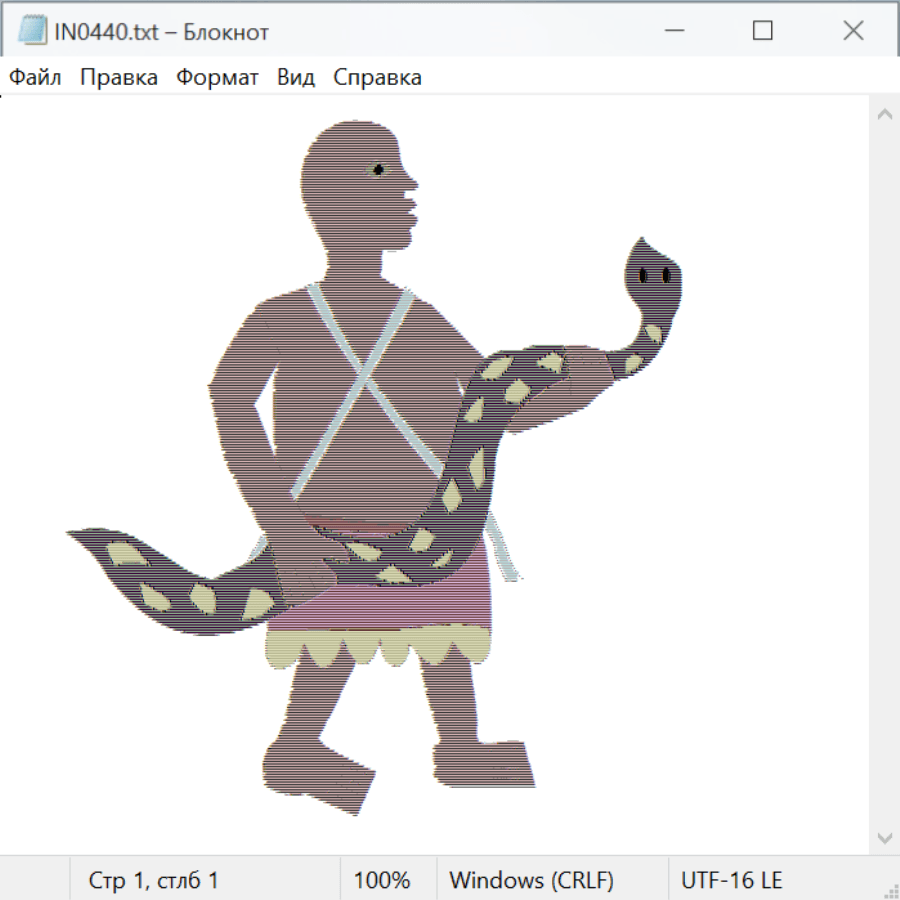Screen dimensions: 900x900
Task: Open the Файл menu
Action: click(x=35, y=78)
